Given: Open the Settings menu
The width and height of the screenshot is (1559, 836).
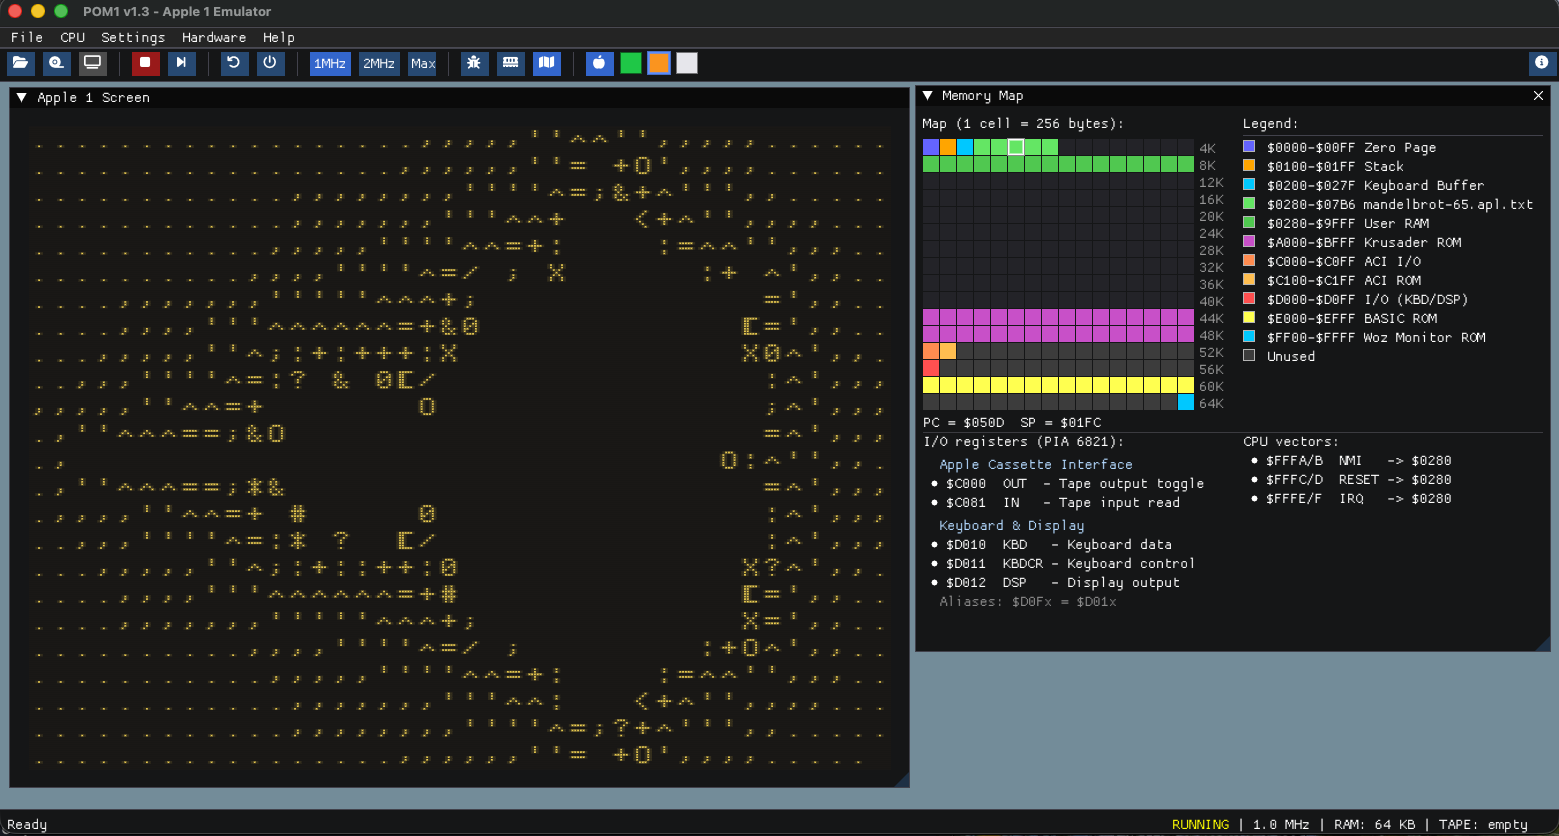Looking at the screenshot, I should (133, 37).
